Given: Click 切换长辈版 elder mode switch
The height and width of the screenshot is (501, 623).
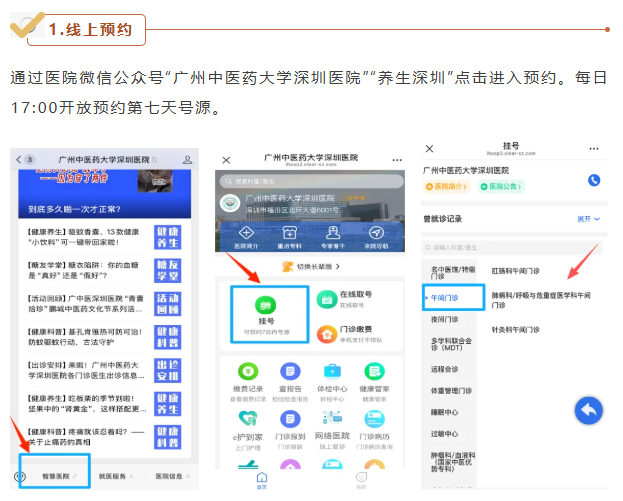Looking at the screenshot, I should (x=310, y=267).
